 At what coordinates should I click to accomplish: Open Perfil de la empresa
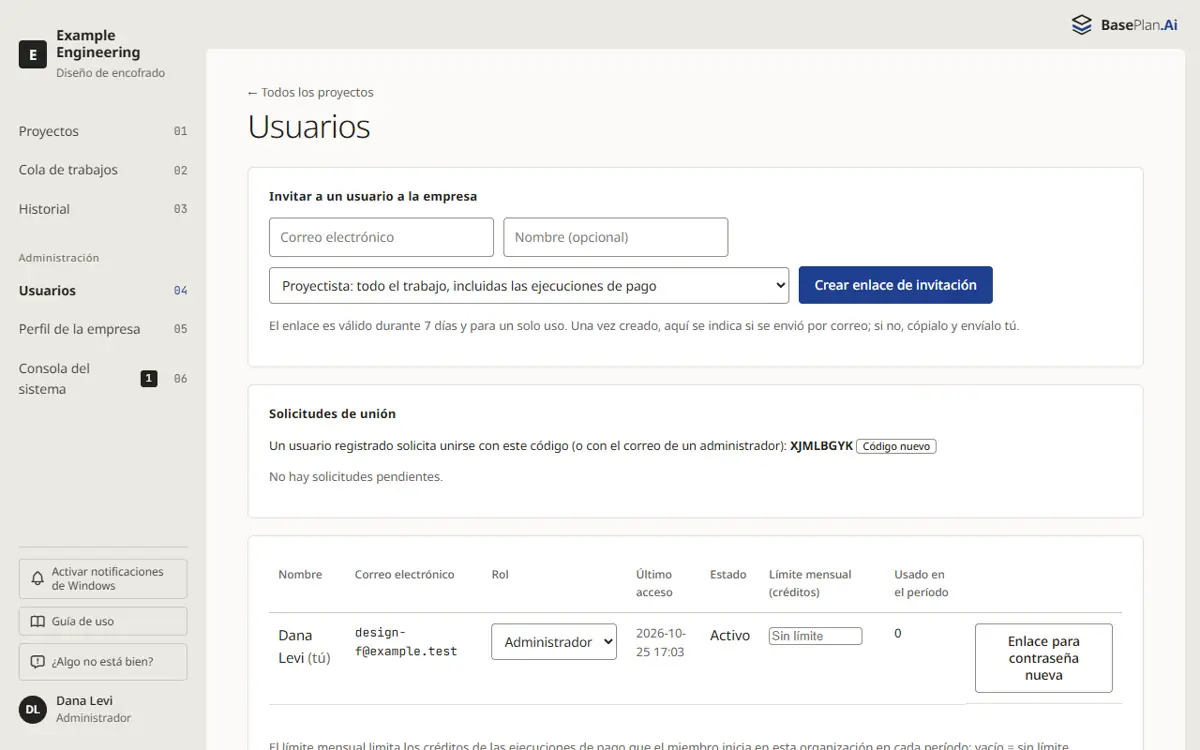tap(103, 329)
